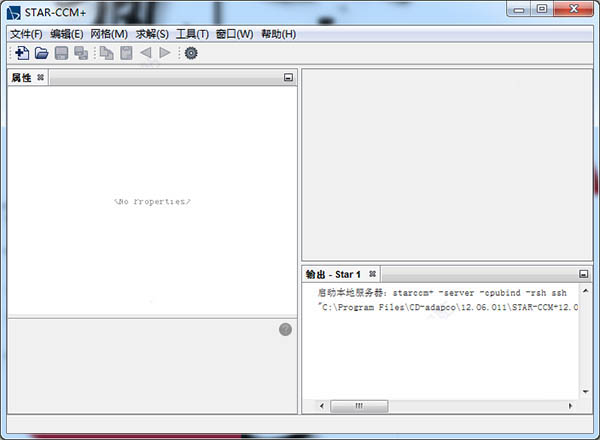Viewport: 600px width, 440px height.
Task: Click horizontal scrollbar right arrow in output
Action: [x=570, y=406]
